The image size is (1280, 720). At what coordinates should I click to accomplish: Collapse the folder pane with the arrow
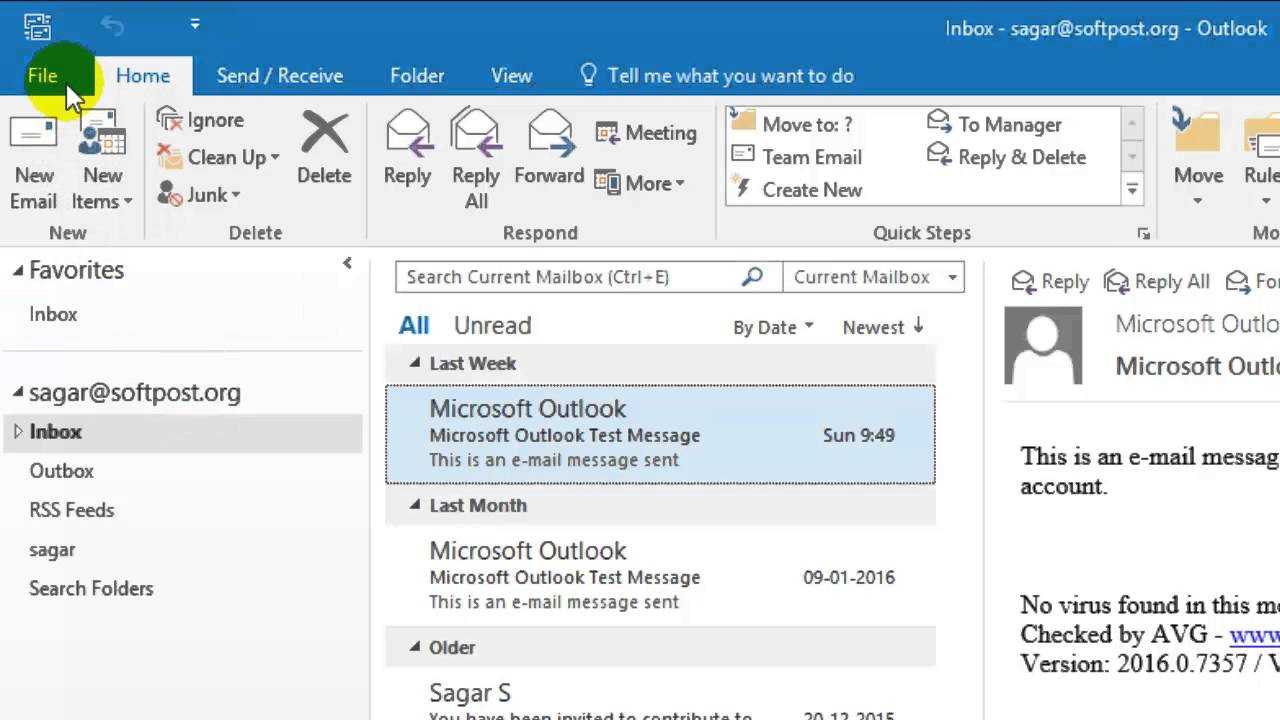pos(347,263)
